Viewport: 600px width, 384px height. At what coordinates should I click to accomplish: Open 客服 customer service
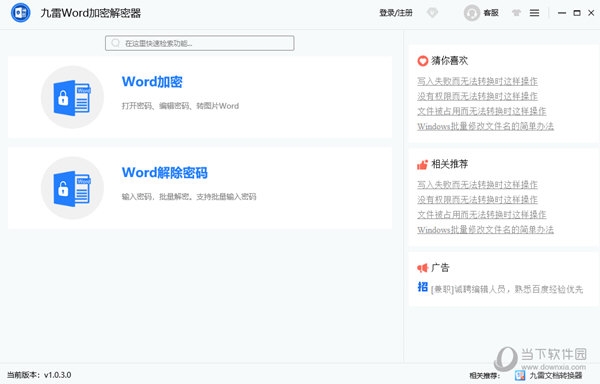491,13
